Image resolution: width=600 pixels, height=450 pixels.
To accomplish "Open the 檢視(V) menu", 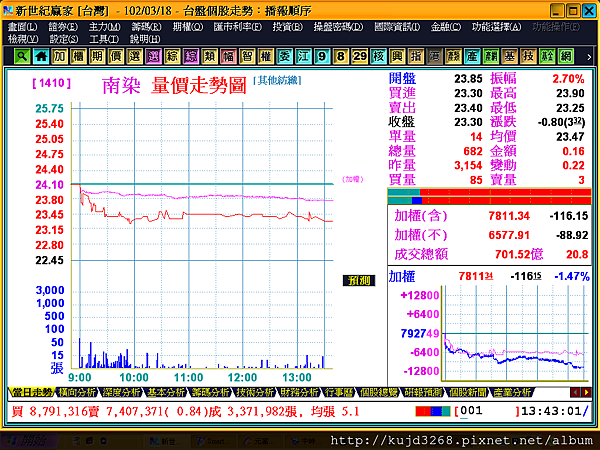I will (23, 39).
